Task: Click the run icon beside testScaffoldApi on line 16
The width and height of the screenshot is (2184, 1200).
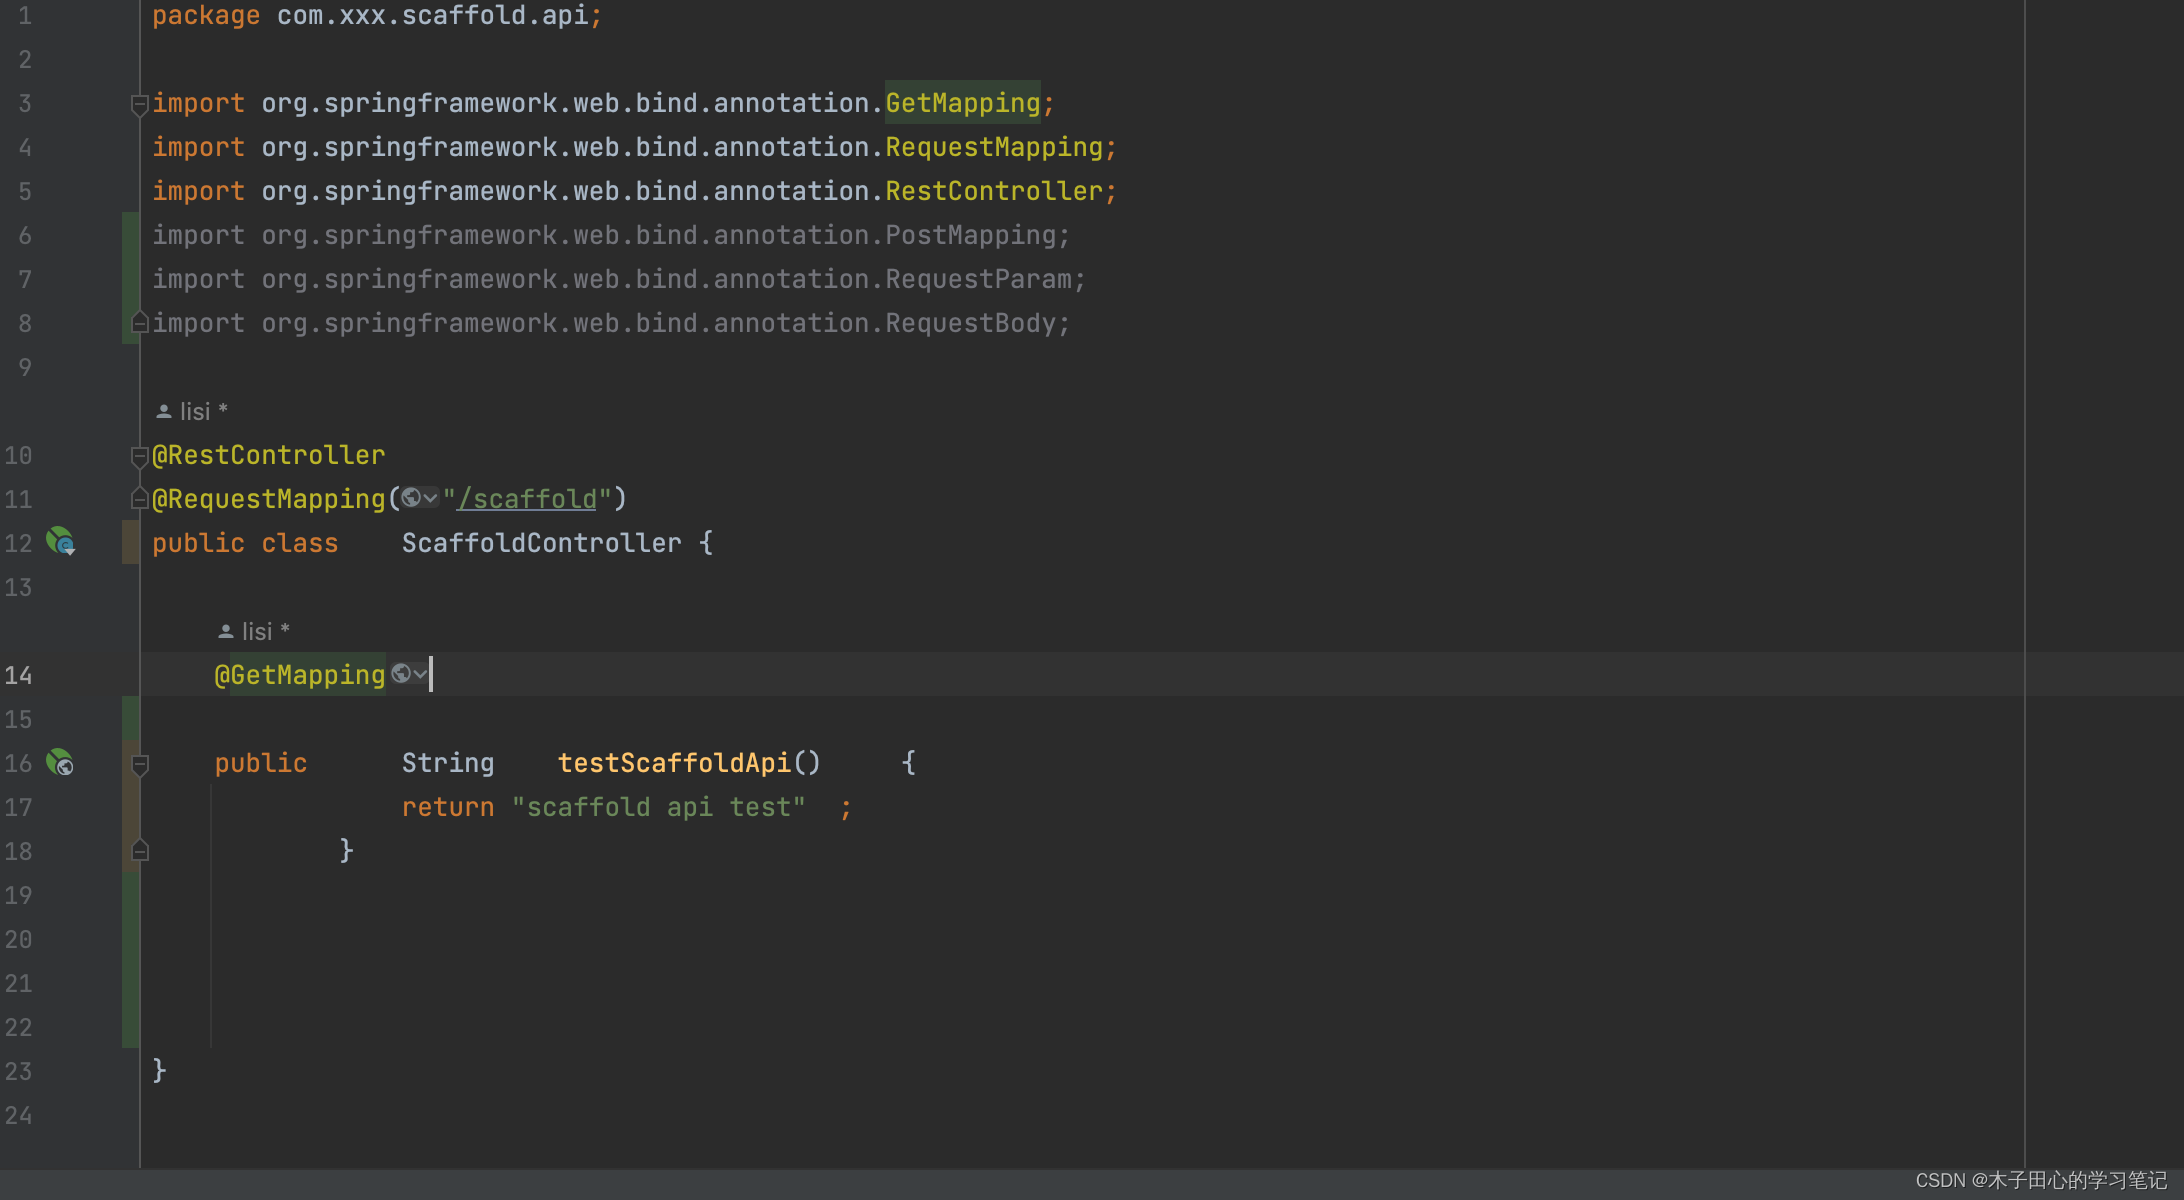Action: (60, 763)
